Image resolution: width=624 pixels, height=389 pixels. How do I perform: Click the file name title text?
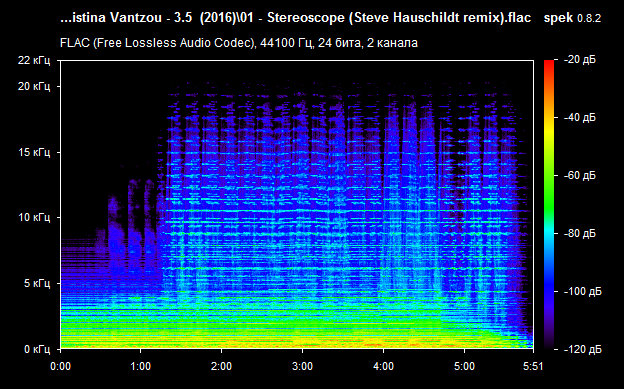pyautogui.click(x=295, y=18)
